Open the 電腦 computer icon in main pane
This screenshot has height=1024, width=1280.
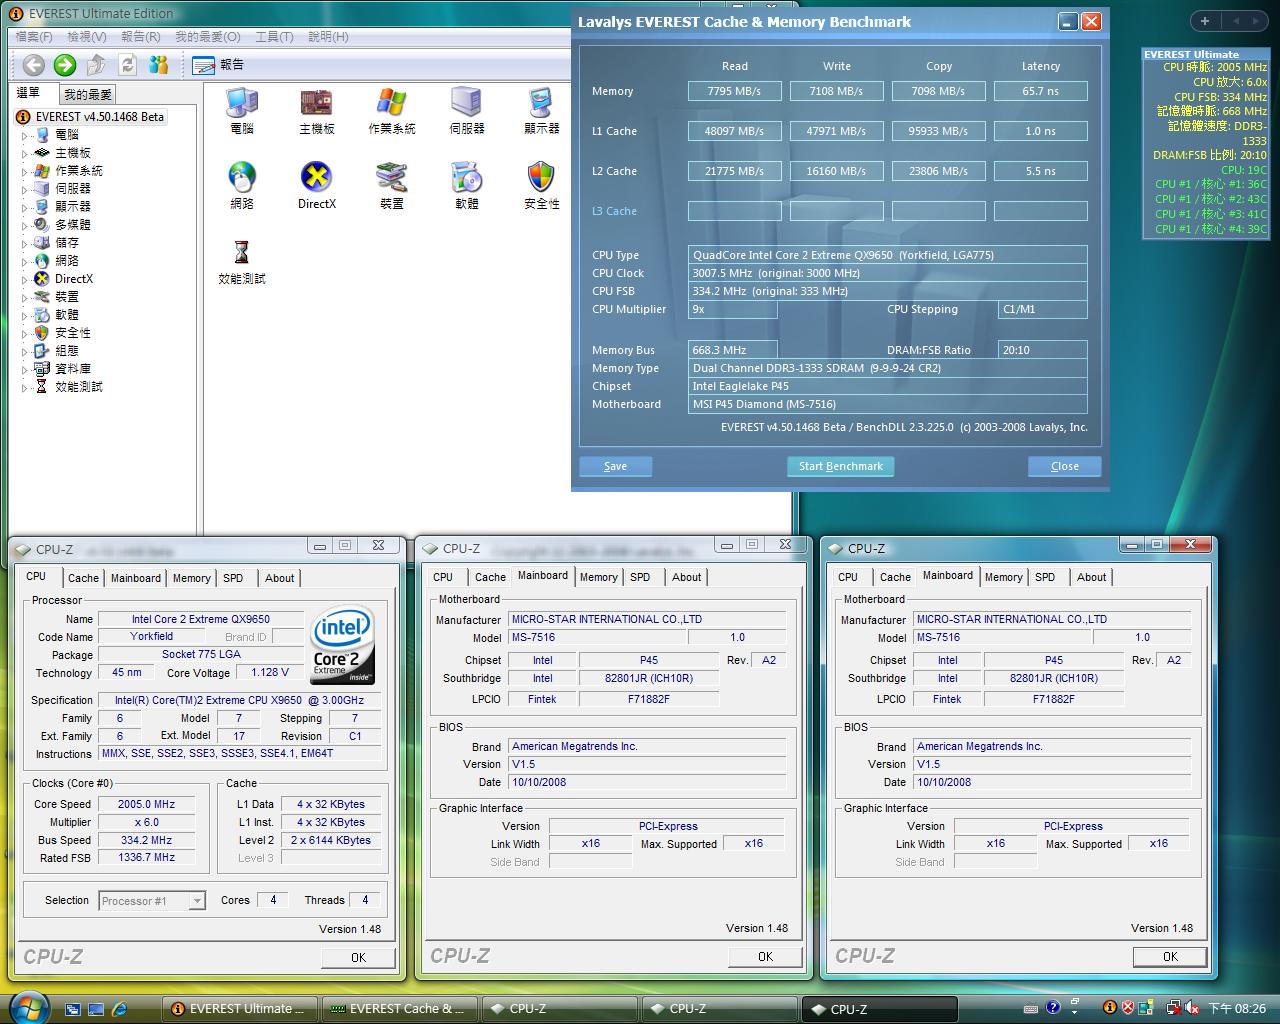(x=242, y=112)
